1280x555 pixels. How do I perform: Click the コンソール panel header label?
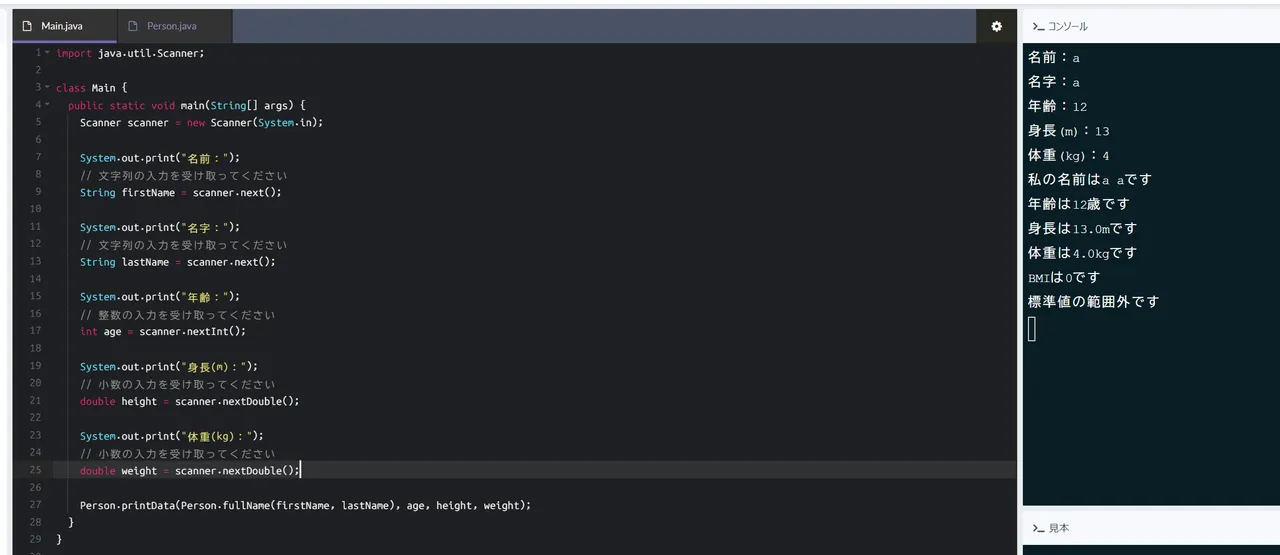[x=1067, y=27]
